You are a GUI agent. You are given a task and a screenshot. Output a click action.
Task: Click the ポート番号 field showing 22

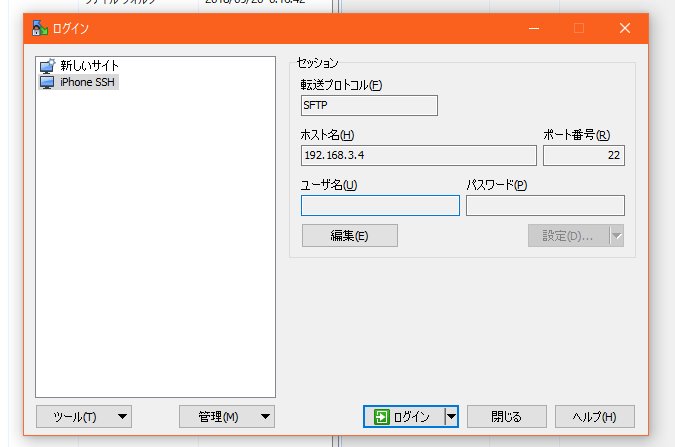coord(584,155)
